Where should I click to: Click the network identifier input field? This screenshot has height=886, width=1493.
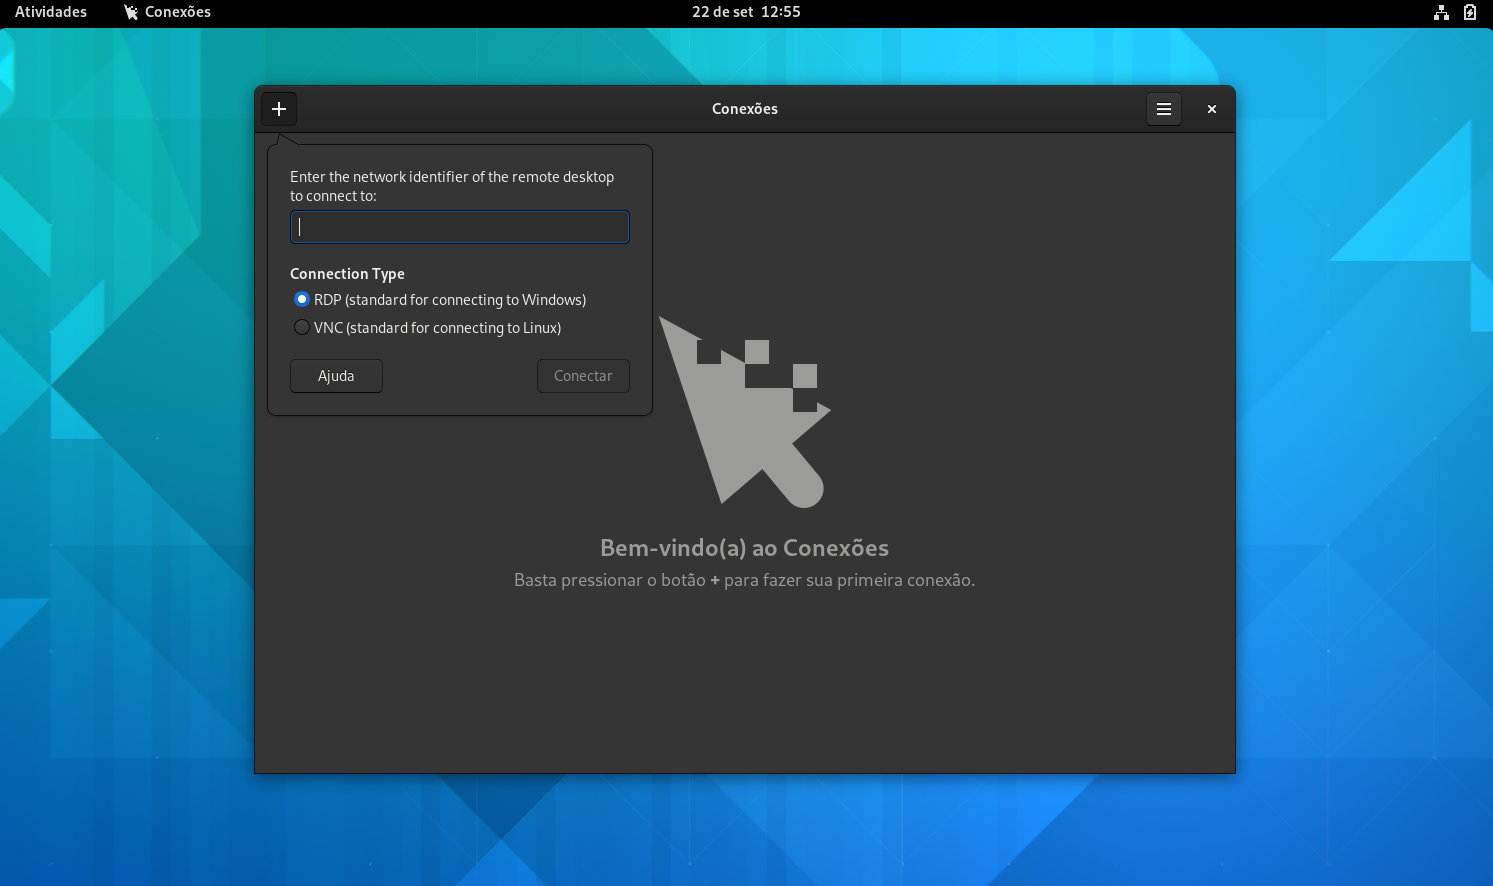point(459,227)
